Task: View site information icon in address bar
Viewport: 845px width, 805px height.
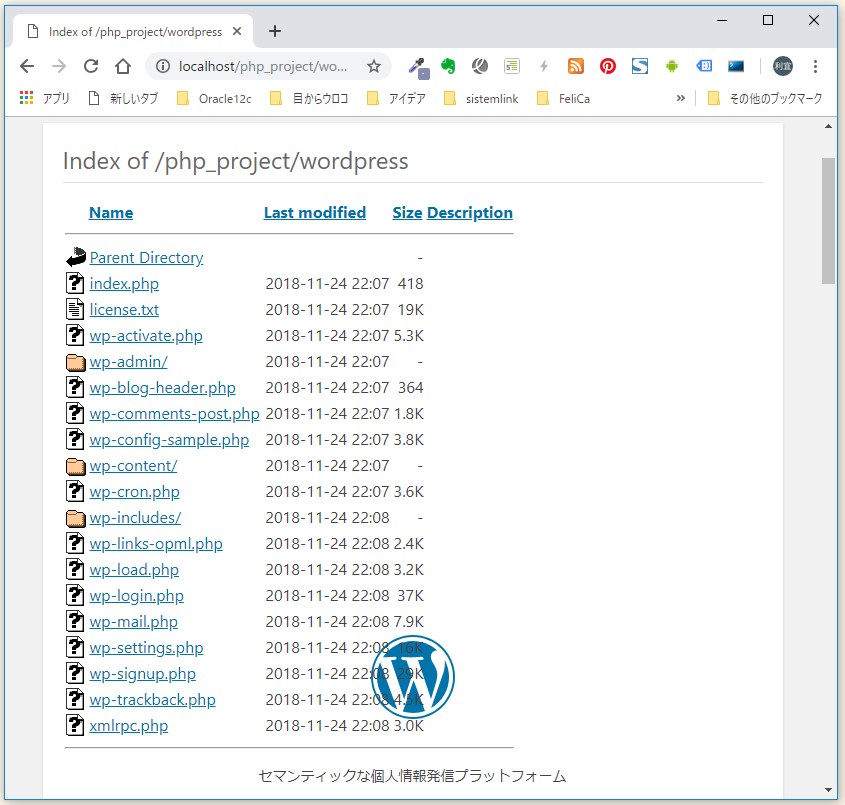Action: coord(163,66)
